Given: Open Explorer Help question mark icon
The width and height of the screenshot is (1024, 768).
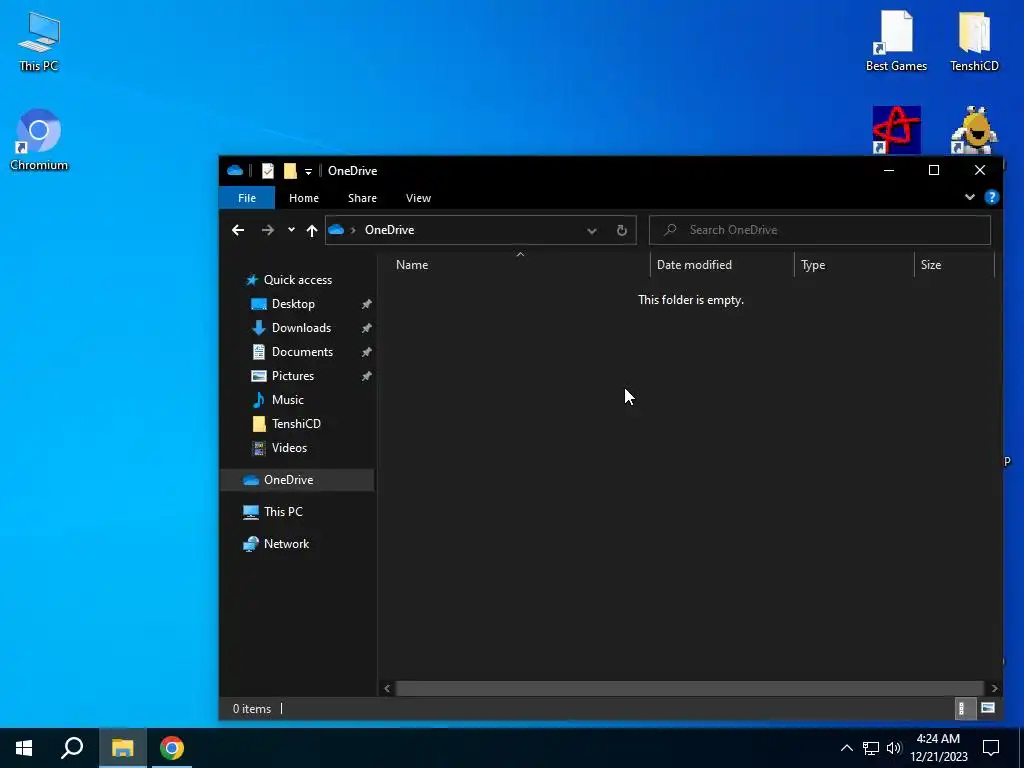Looking at the screenshot, I should (x=991, y=197).
